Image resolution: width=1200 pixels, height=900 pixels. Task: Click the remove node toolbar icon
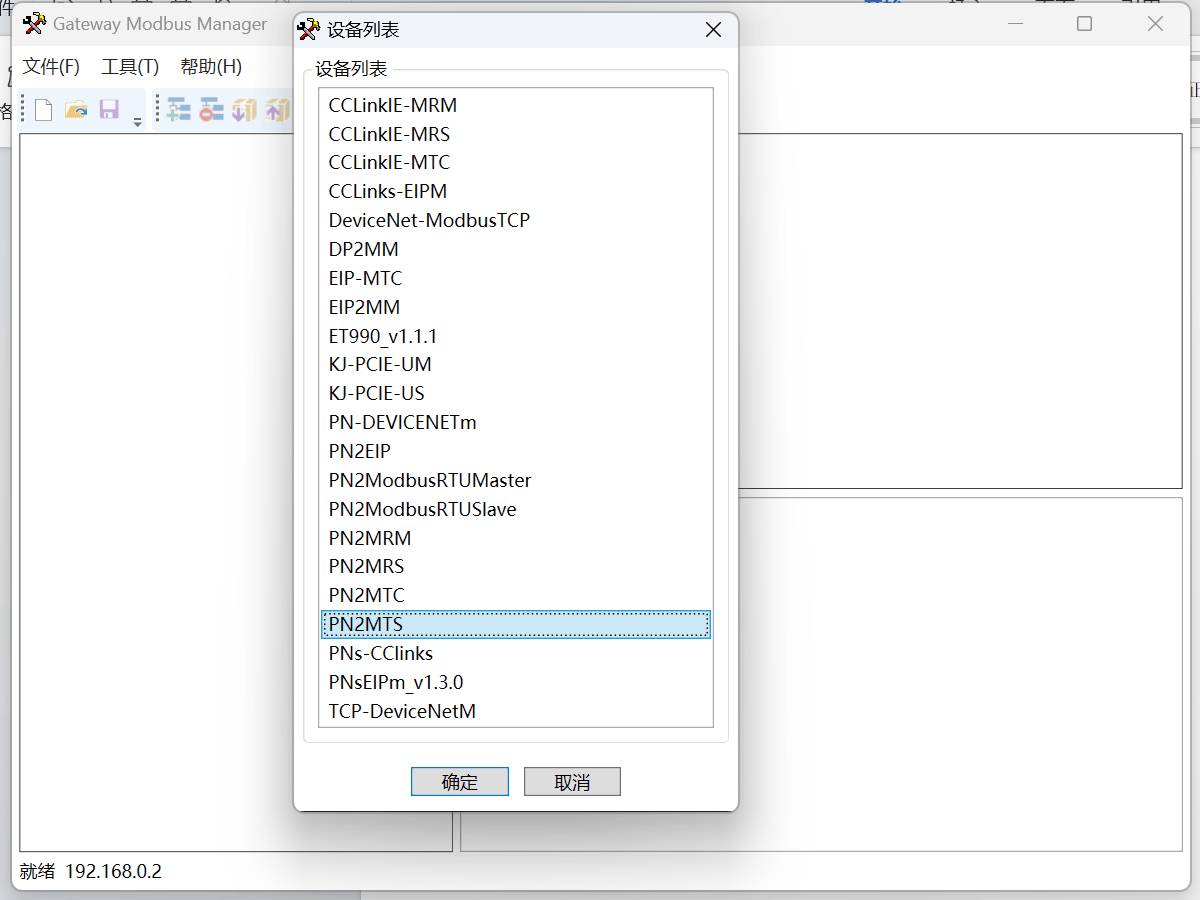tap(211, 110)
